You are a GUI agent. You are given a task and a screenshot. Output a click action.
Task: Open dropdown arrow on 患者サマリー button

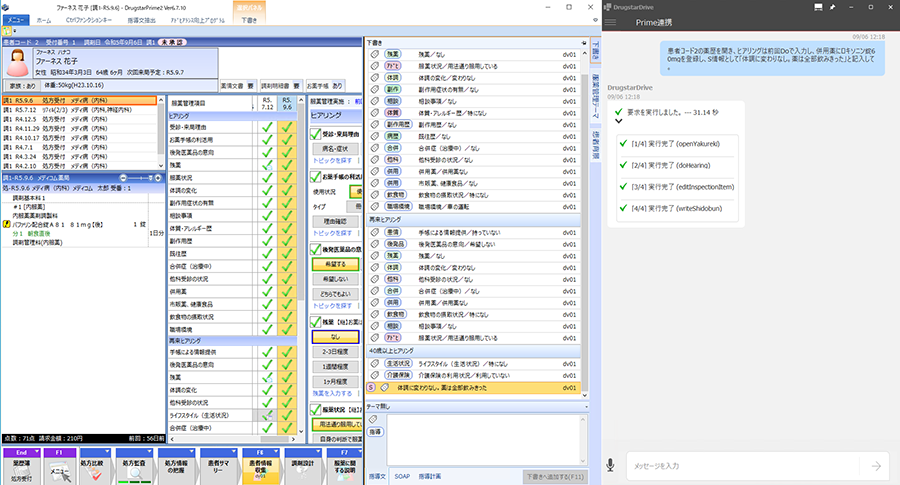coord(234,452)
